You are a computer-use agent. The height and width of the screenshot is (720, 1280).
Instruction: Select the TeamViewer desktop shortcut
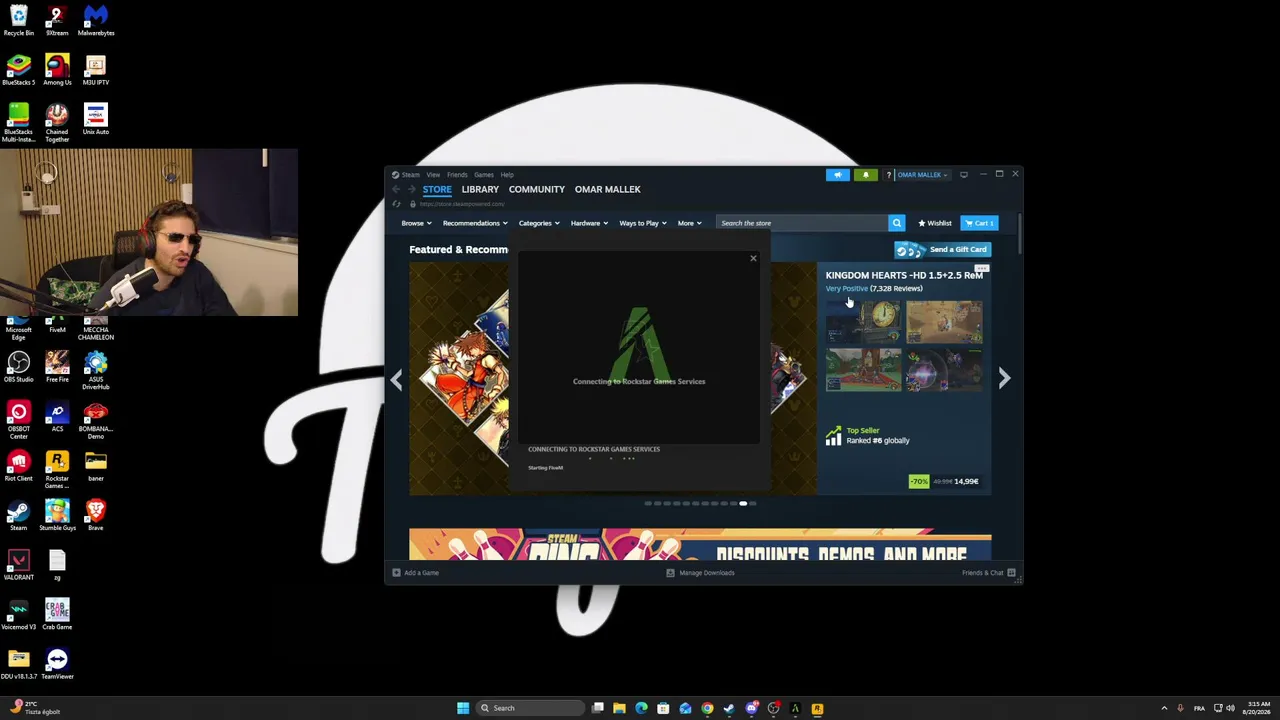57,664
